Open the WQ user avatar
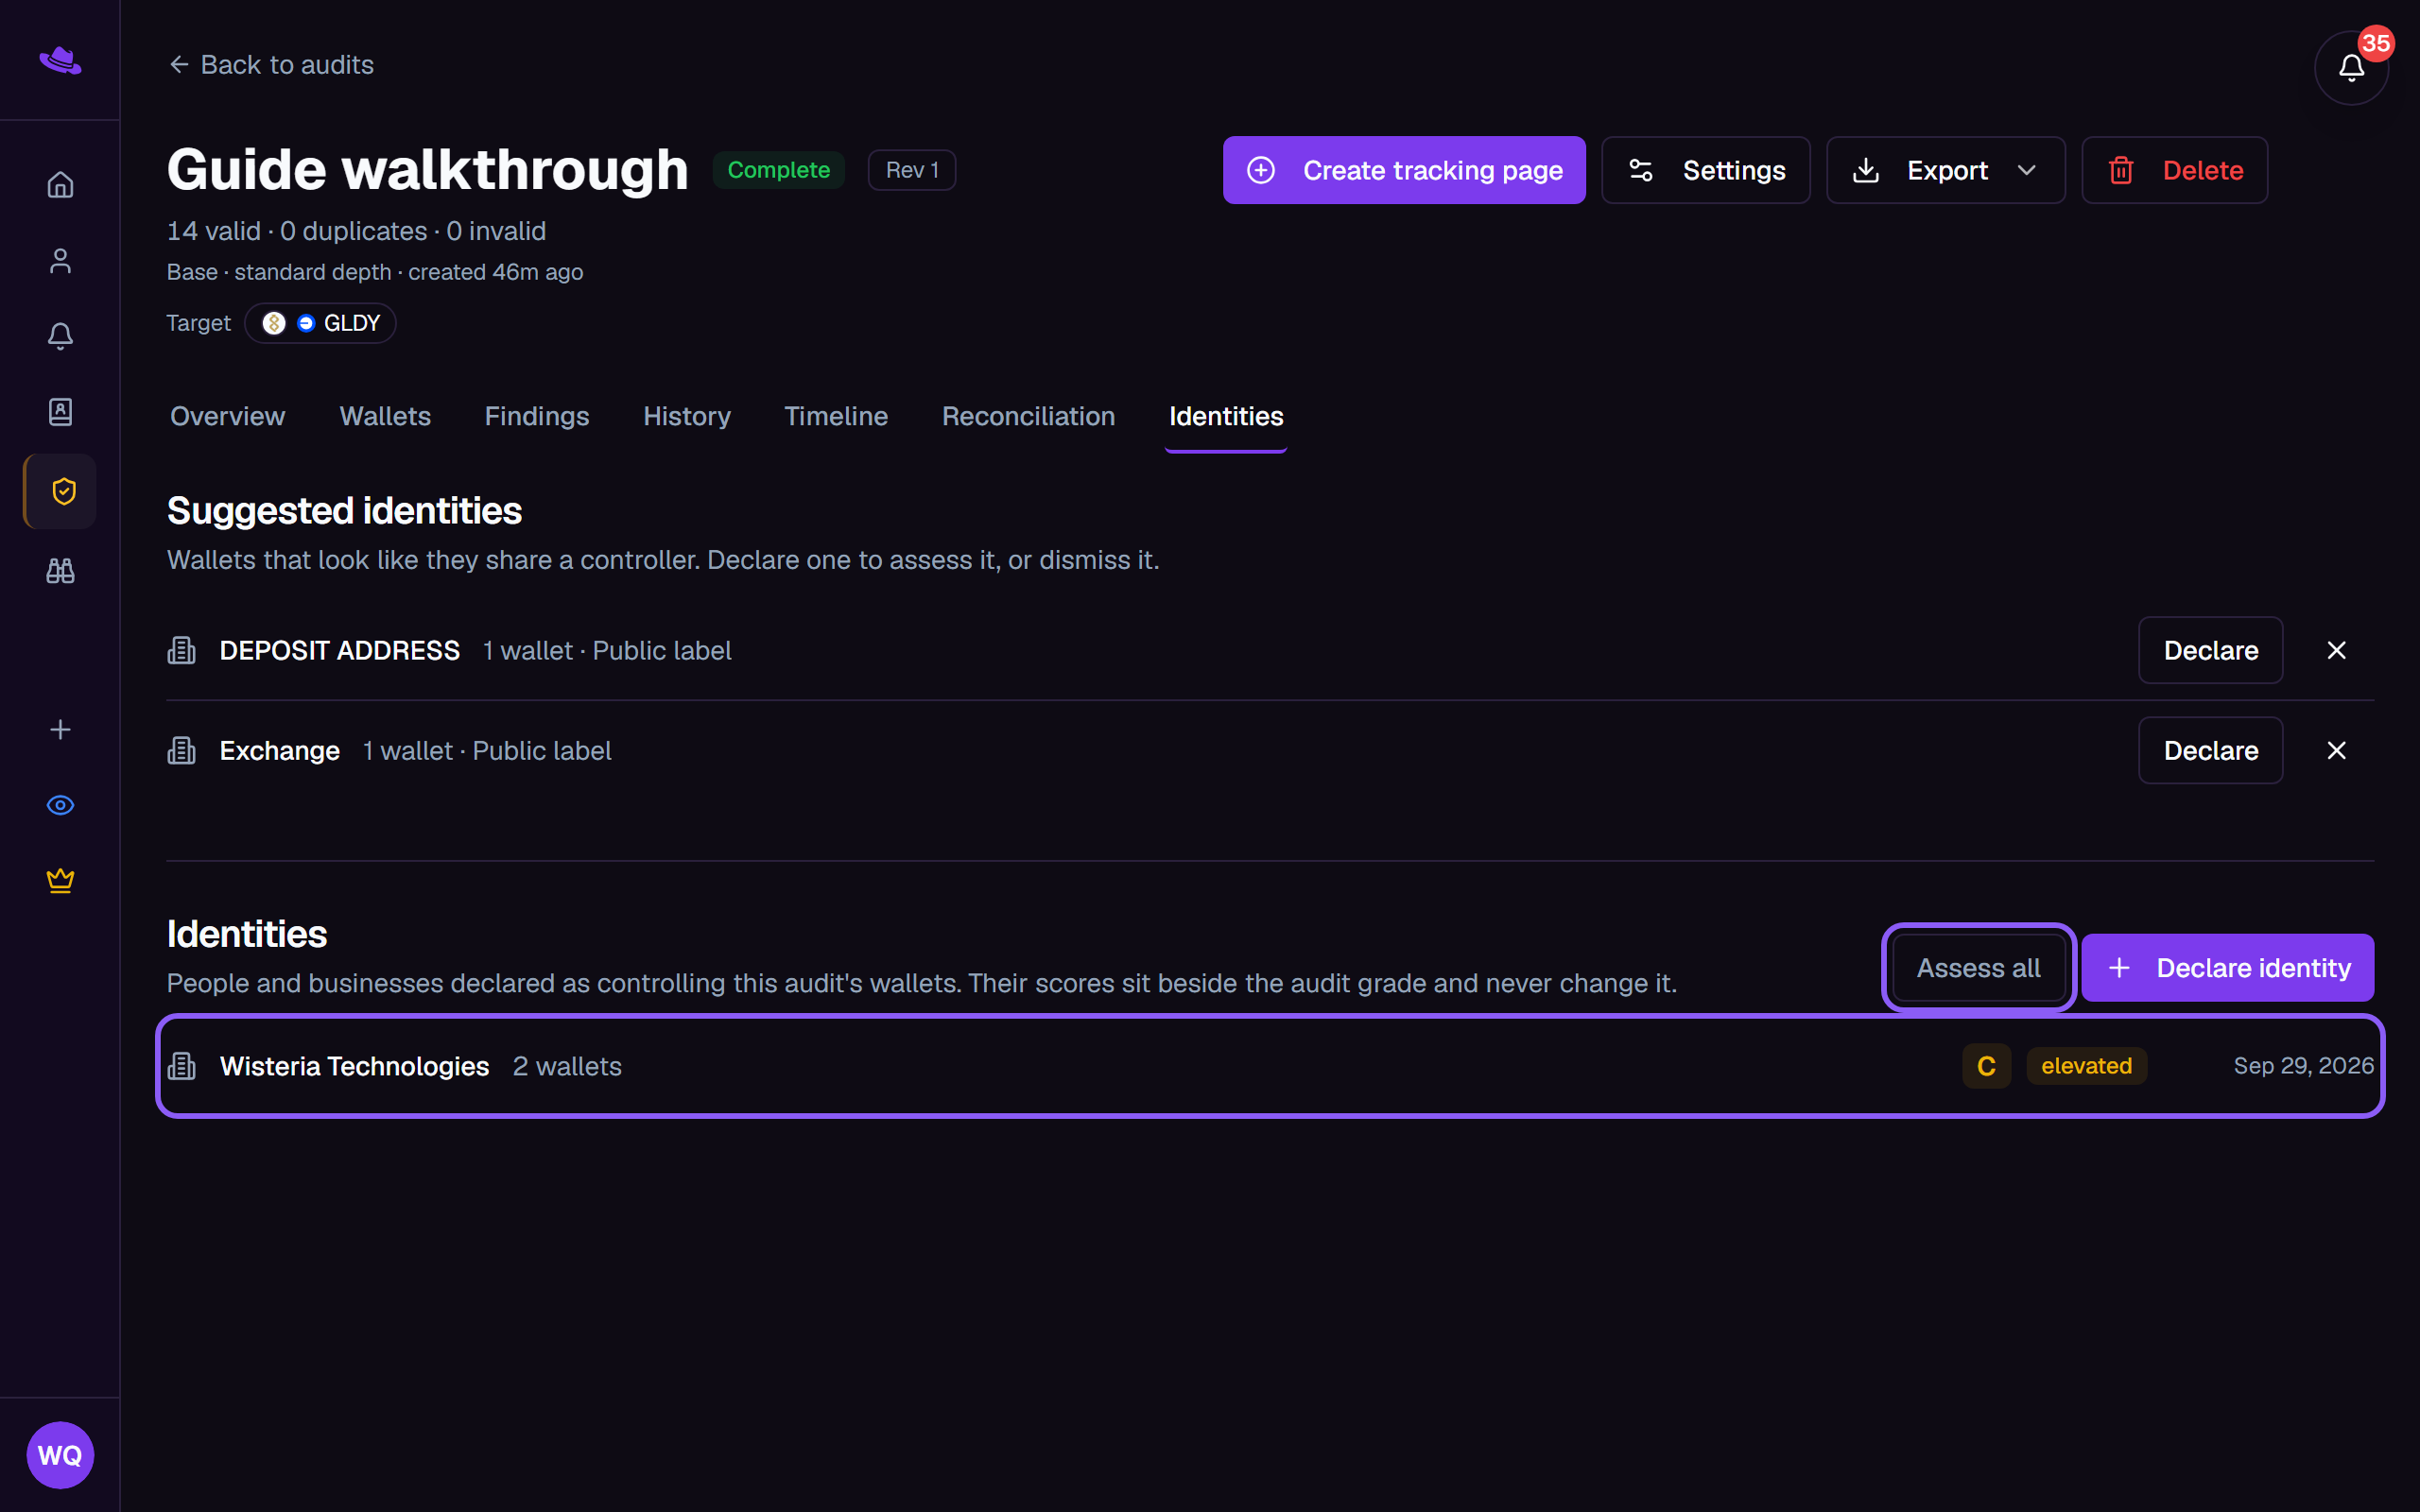 click(60, 1455)
